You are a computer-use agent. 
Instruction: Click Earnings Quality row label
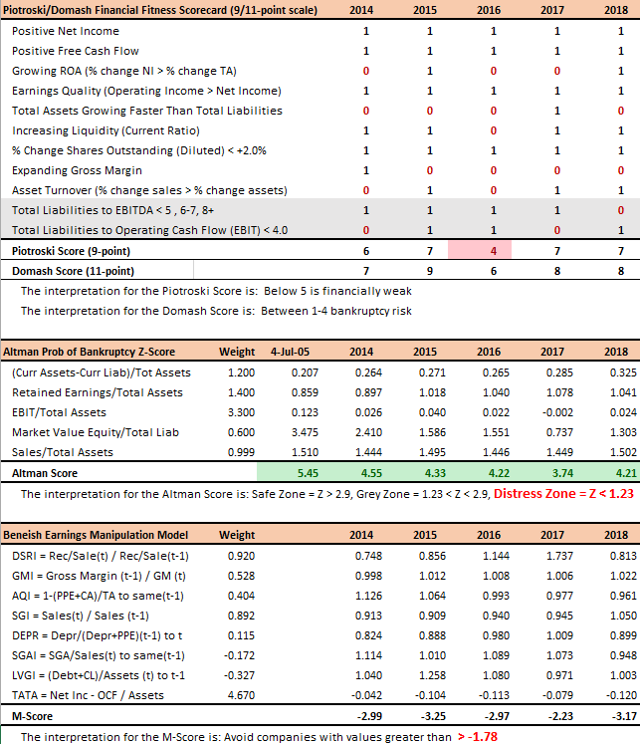point(147,91)
